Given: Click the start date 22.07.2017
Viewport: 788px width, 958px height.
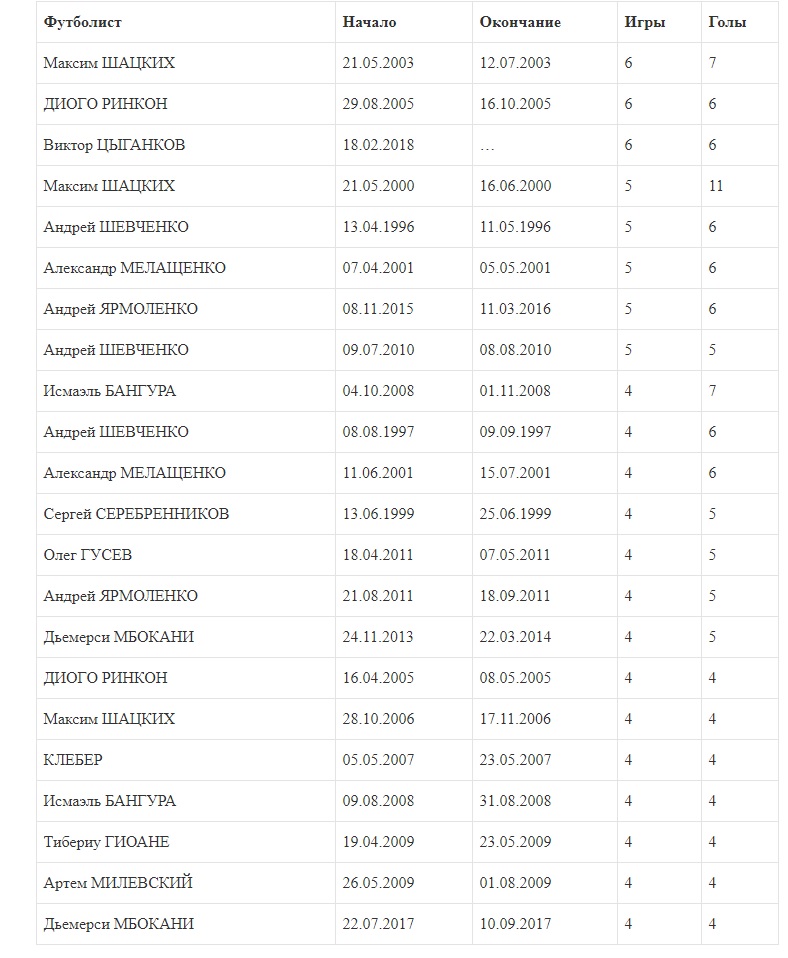Looking at the screenshot, I should [378, 924].
